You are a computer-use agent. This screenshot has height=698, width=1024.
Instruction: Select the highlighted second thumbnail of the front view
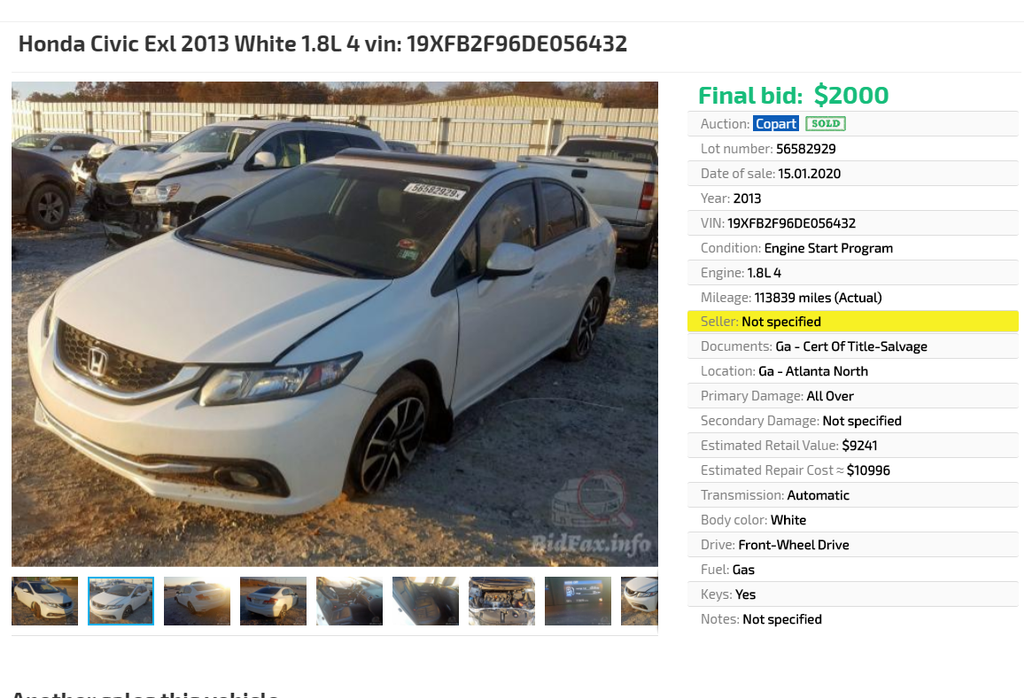[x=121, y=601]
